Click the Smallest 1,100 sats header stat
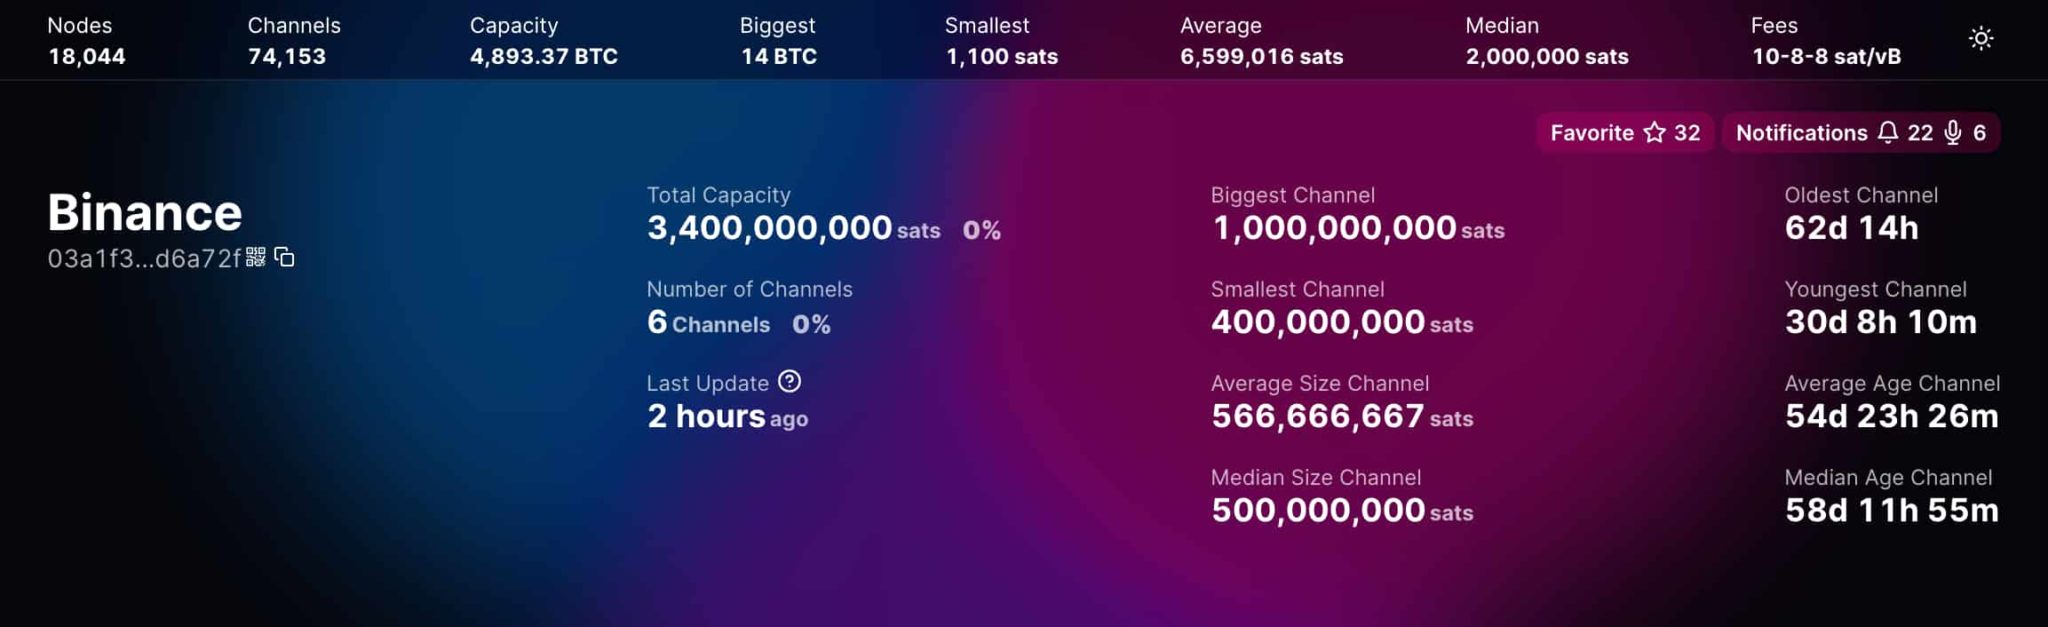This screenshot has width=2048, height=627. (x=1000, y=41)
